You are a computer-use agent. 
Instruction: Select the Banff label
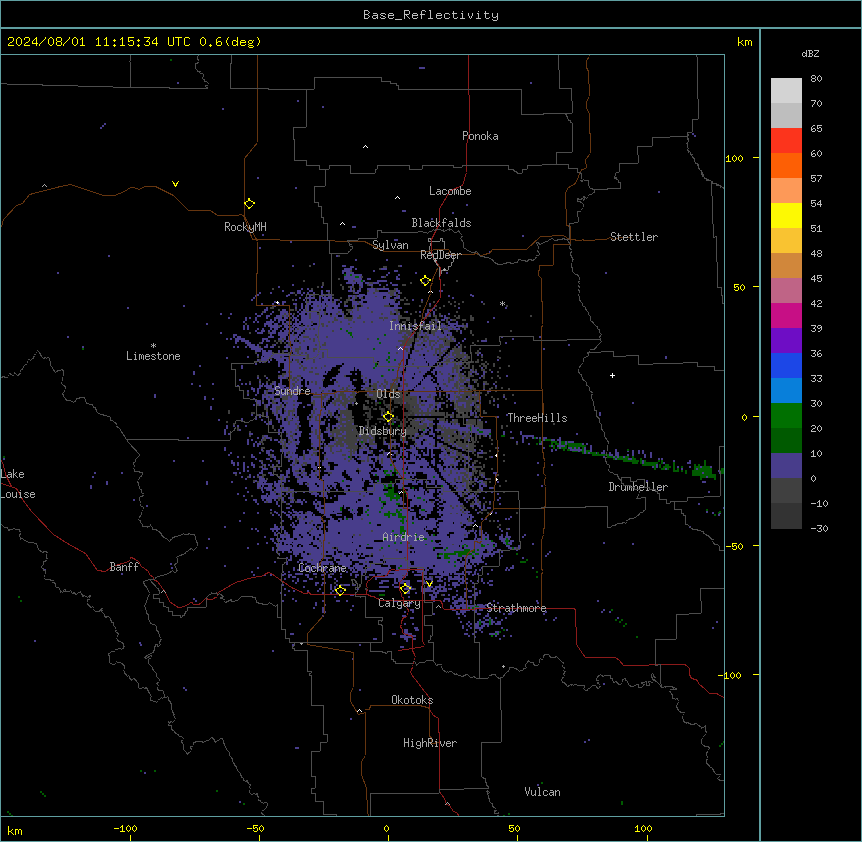[124, 567]
